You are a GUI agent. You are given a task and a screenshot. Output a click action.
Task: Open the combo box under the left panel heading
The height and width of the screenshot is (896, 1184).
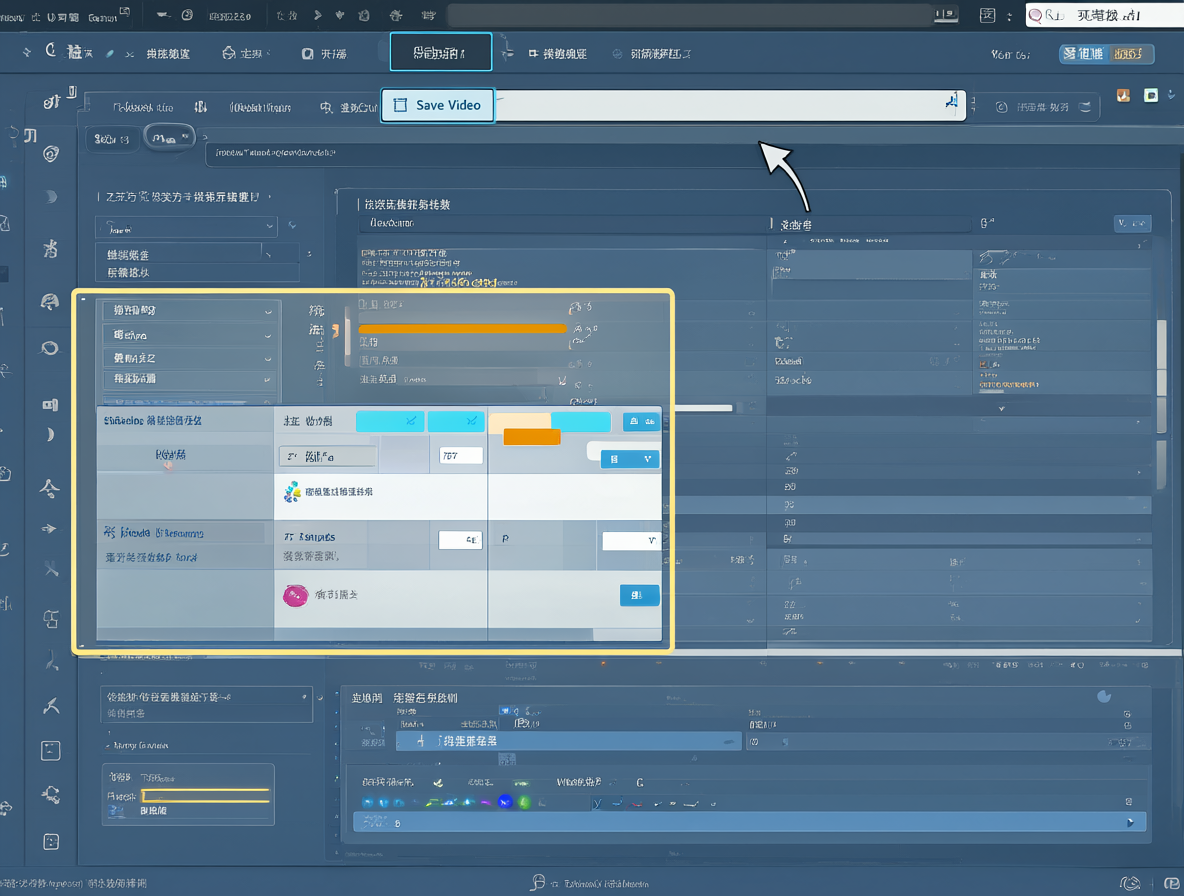[x=187, y=226]
